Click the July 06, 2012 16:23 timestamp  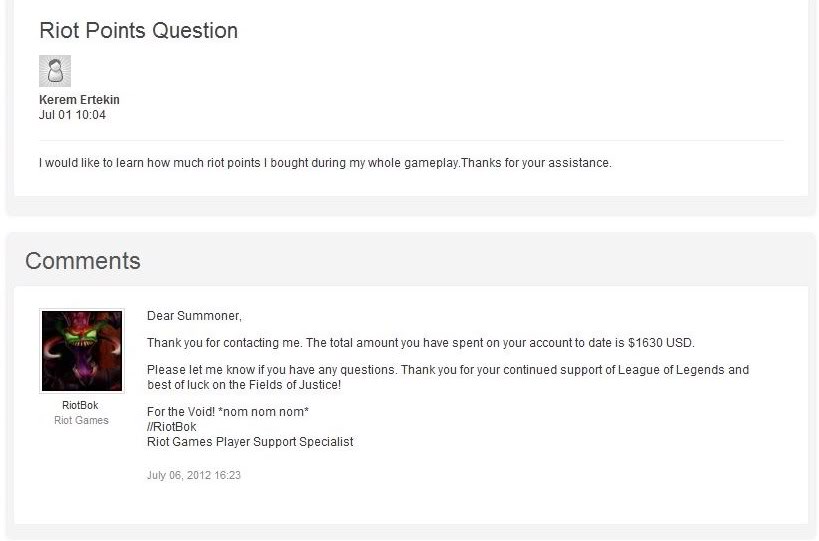pos(194,475)
